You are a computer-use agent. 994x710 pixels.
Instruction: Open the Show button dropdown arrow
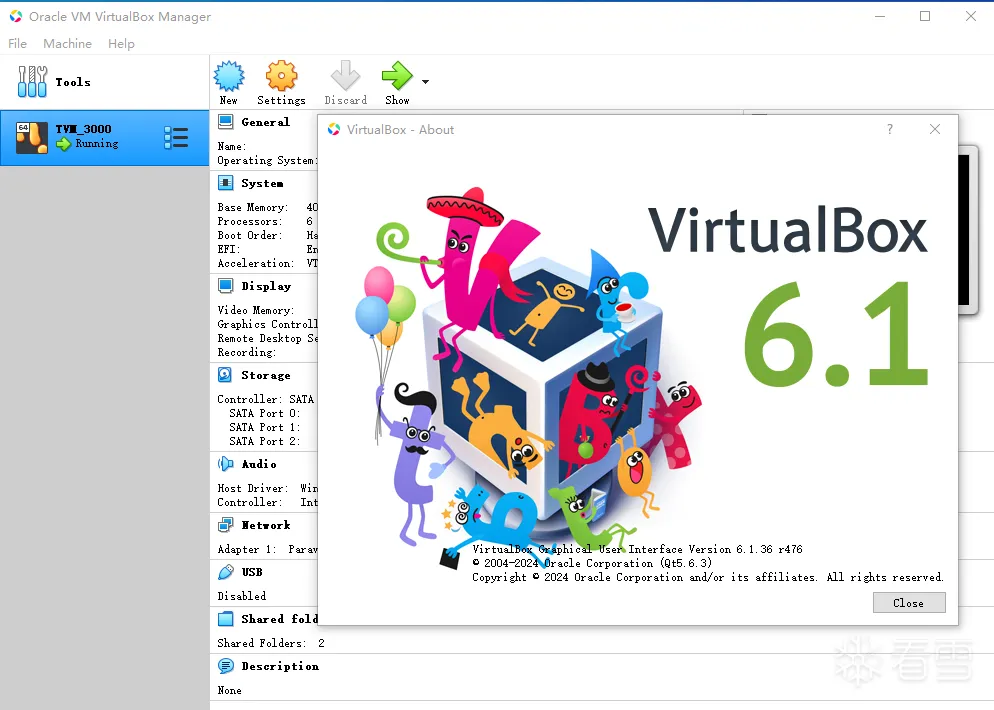point(425,82)
